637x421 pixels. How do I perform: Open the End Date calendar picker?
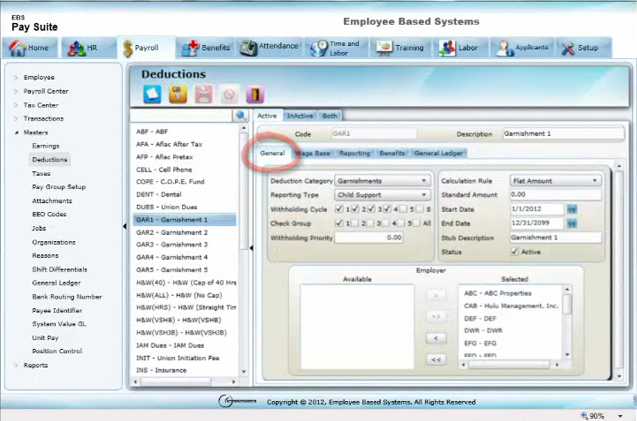pos(572,223)
